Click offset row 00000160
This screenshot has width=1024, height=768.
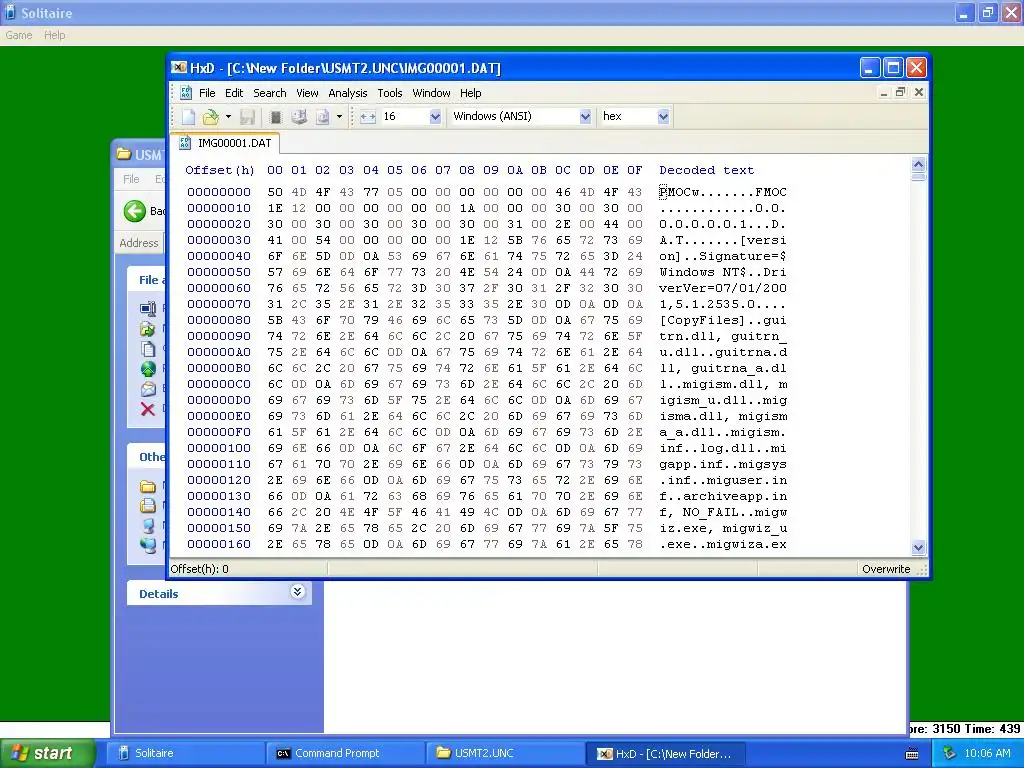pos(219,544)
